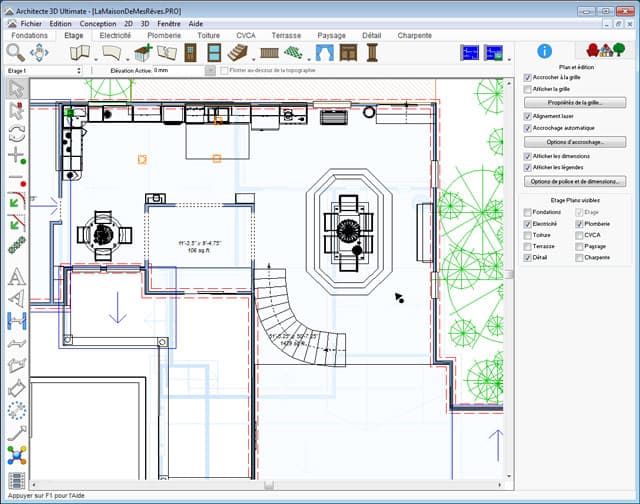This screenshot has width=640, height=504.
Task: Select the film strip tool
Action: (17, 481)
